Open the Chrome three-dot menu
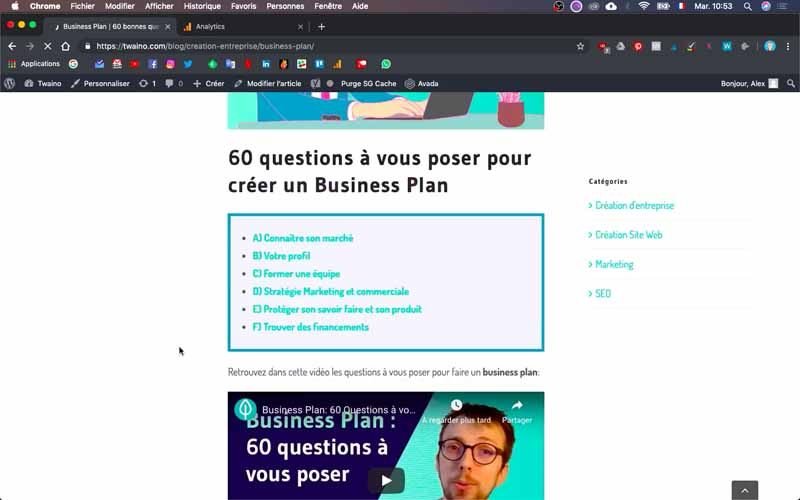 point(788,46)
